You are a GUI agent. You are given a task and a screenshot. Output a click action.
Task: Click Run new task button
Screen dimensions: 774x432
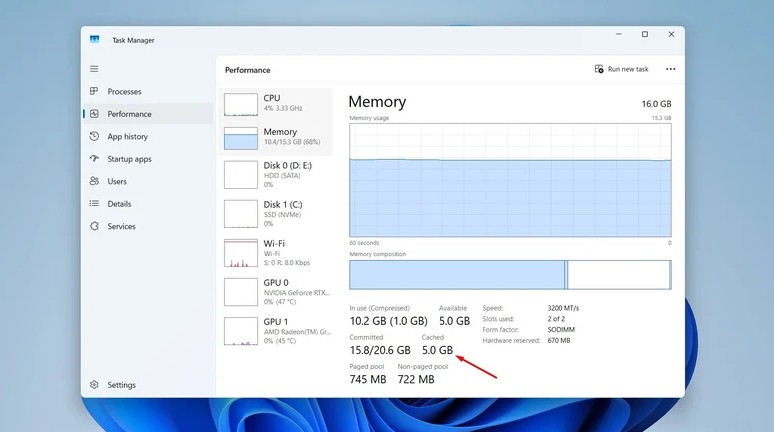pos(621,69)
